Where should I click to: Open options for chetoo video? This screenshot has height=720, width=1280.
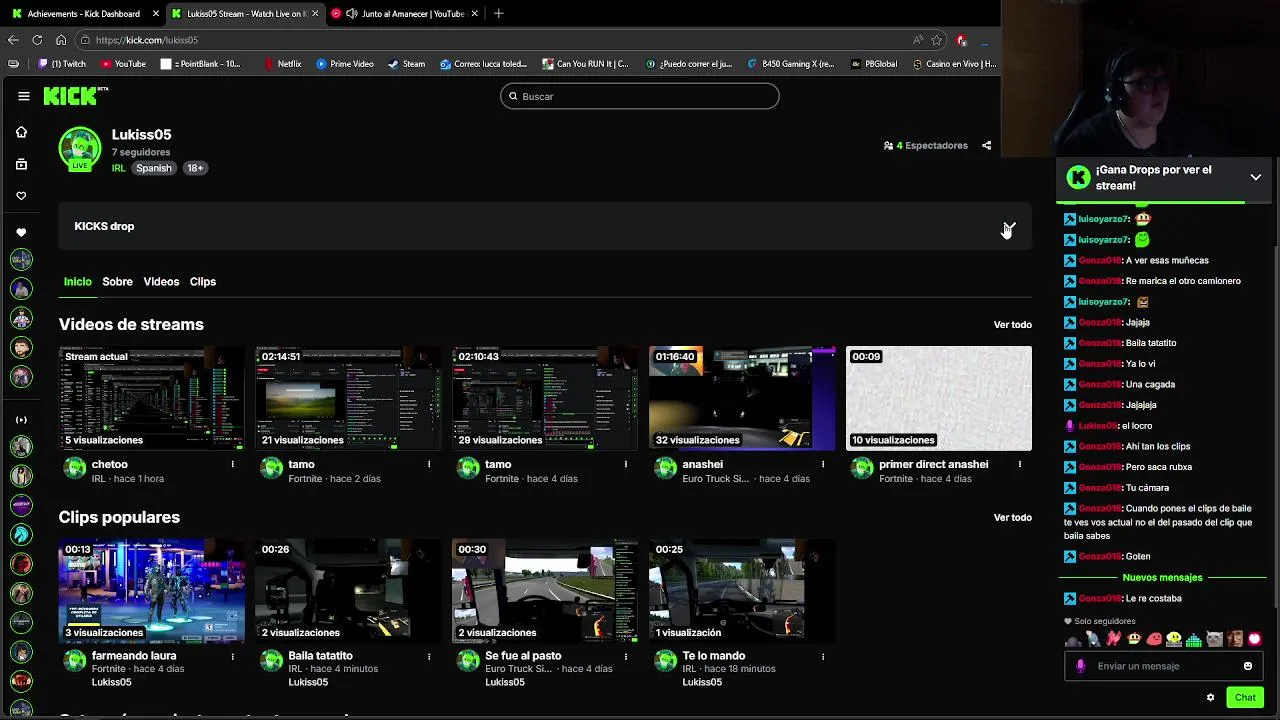[232, 464]
